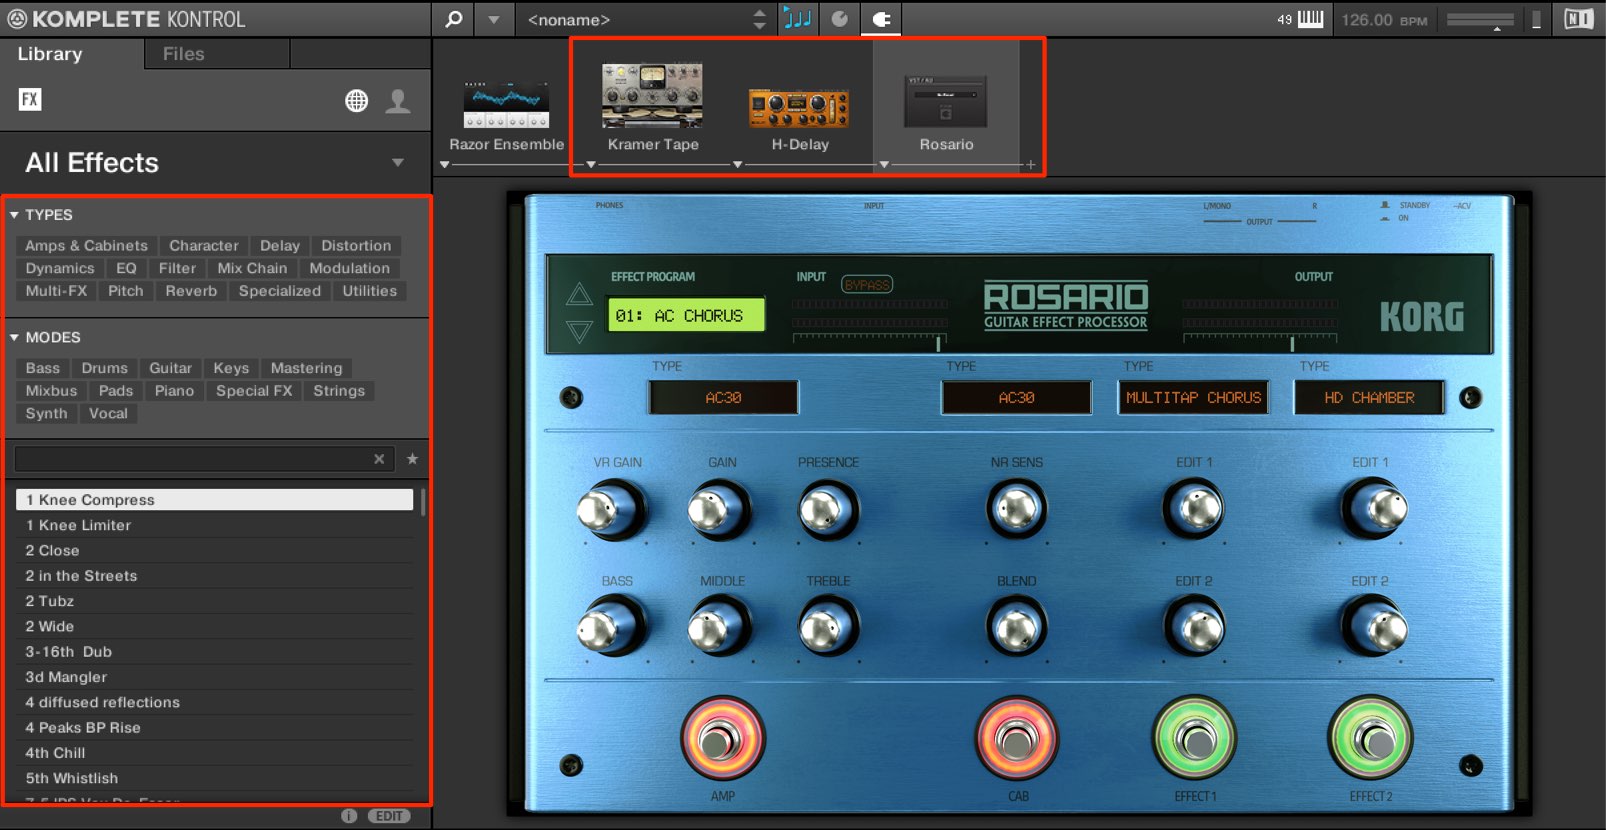Open the Perform panel music notes icon
This screenshot has width=1606, height=830.
[x=797, y=19]
